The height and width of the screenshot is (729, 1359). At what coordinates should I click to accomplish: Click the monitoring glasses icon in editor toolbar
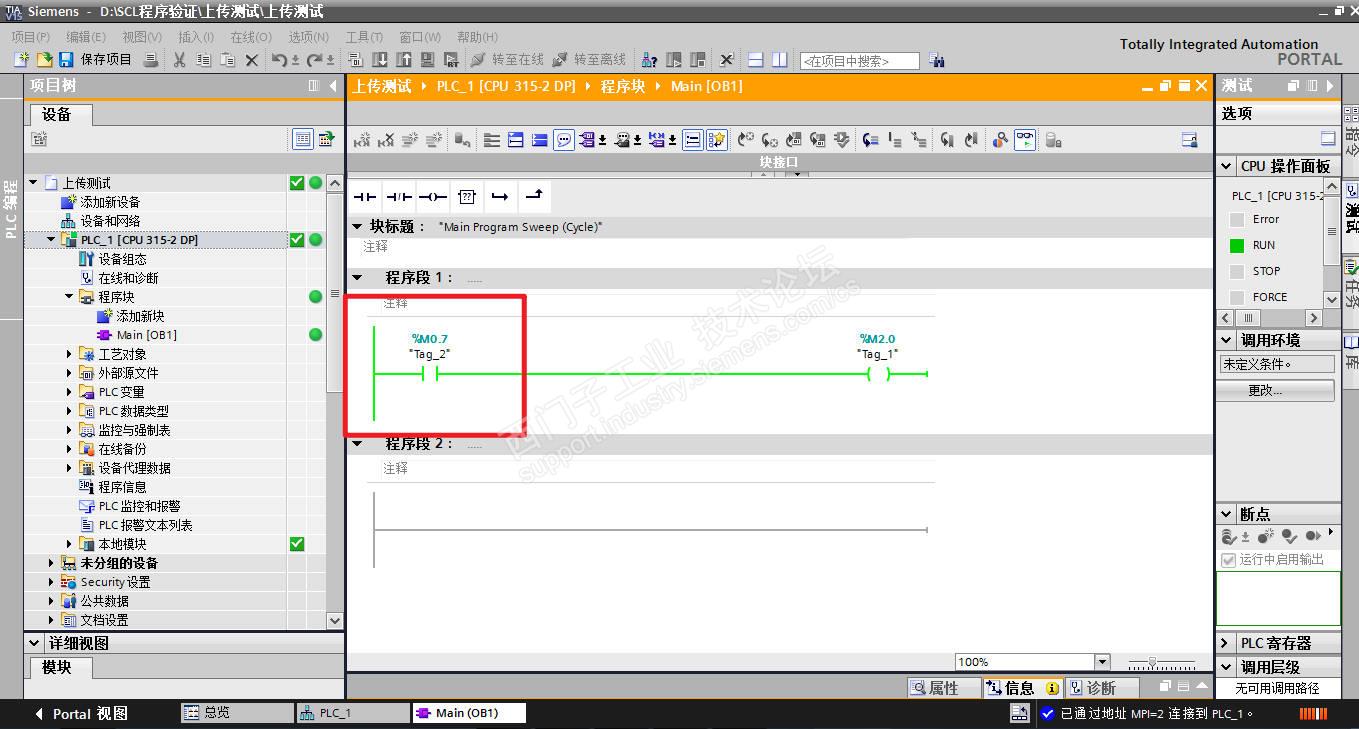tap(1025, 140)
